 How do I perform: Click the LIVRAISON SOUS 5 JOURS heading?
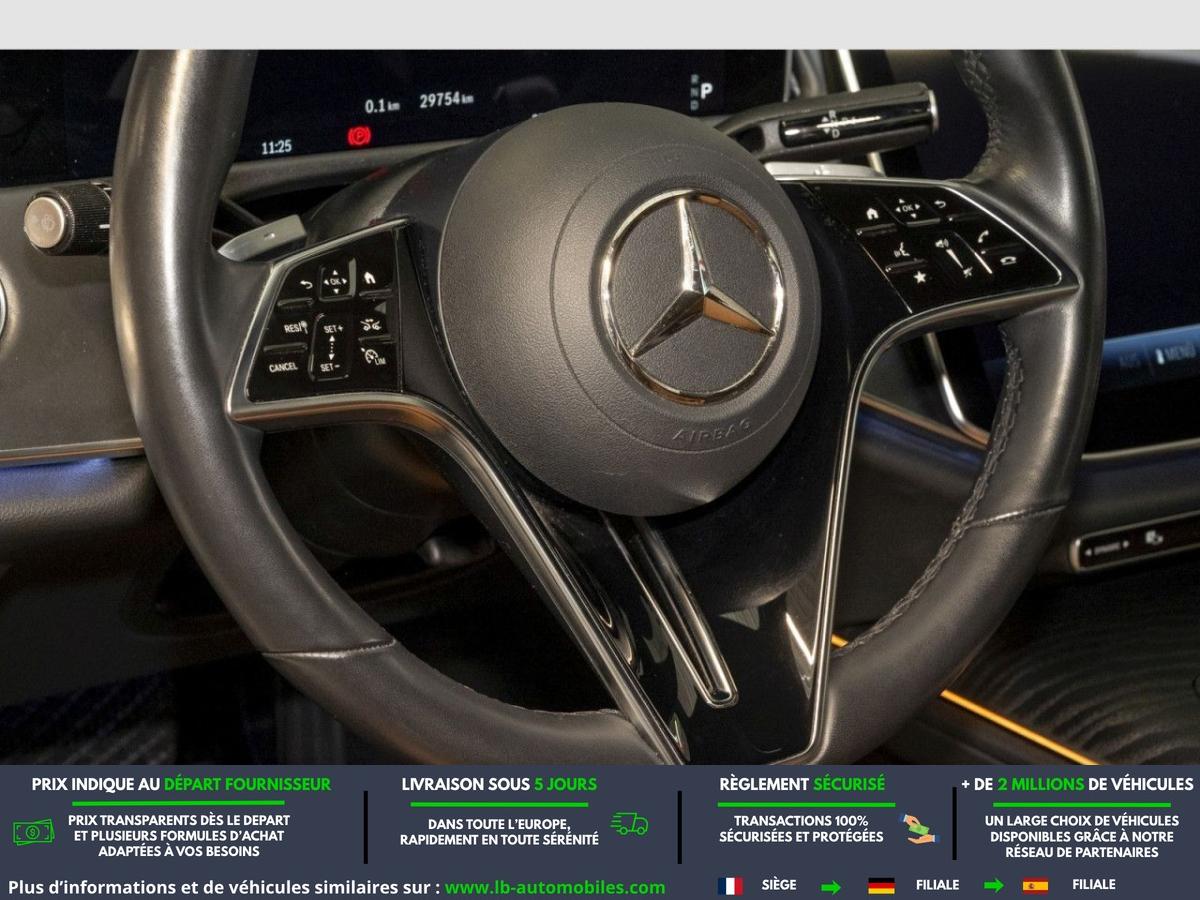499,784
